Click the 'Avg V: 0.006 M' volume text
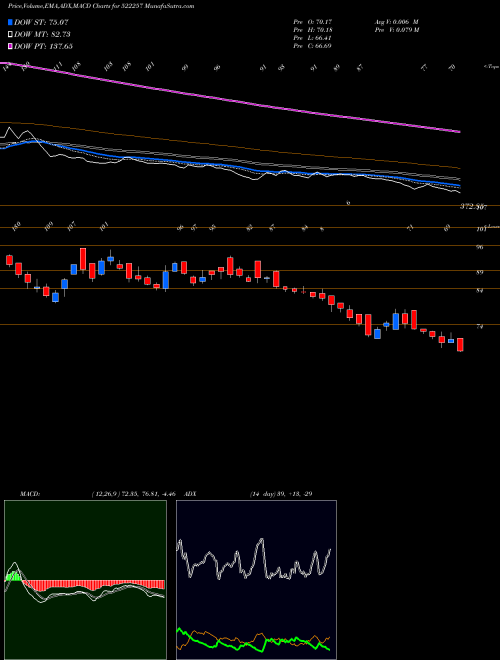Screen dimensions: 500x660 coord(396,22)
